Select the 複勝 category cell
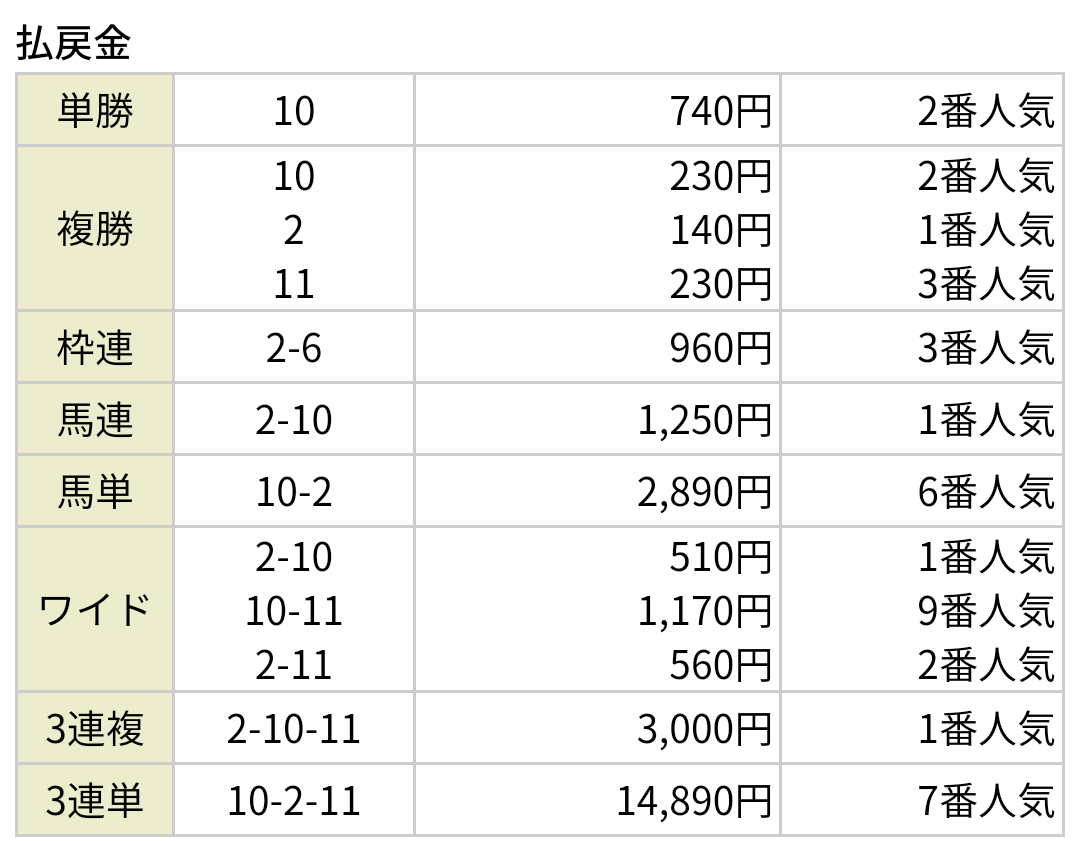 click(95, 229)
